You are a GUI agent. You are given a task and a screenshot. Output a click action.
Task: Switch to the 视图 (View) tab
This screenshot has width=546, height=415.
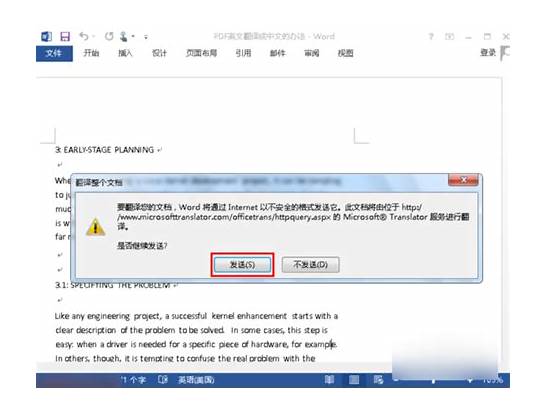click(x=345, y=53)
